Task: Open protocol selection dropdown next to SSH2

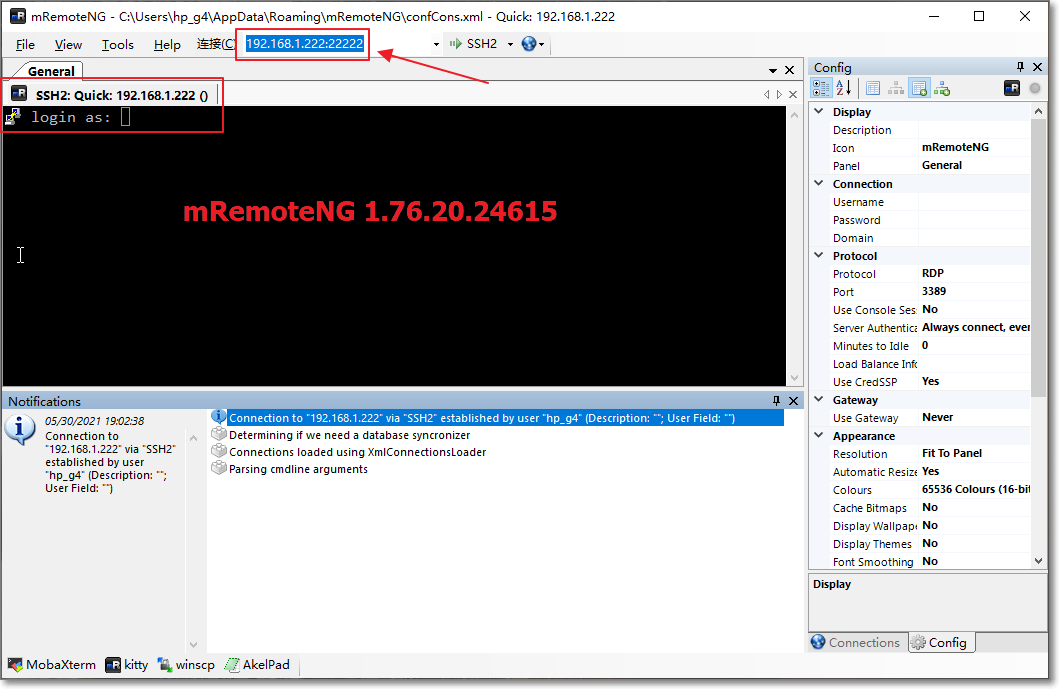Action: (511, 45)
